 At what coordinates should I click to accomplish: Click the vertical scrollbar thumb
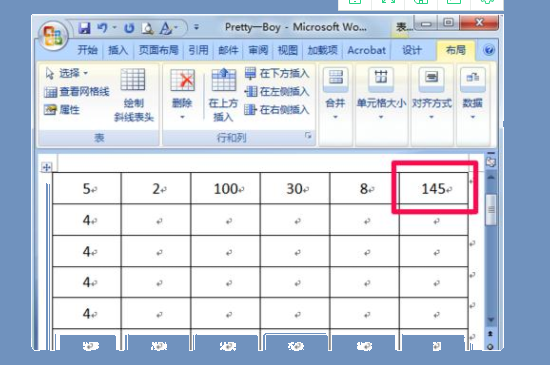pyautogui.click(x=491, y=209)
